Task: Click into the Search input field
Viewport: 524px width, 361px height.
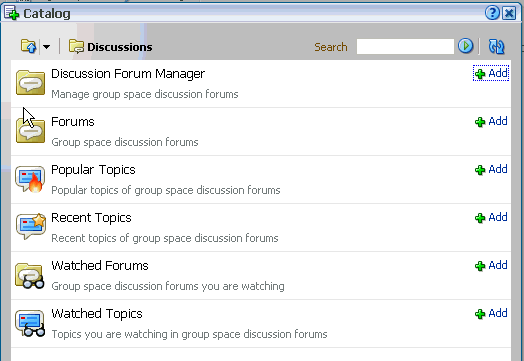Action: click(x=405, y=46)
